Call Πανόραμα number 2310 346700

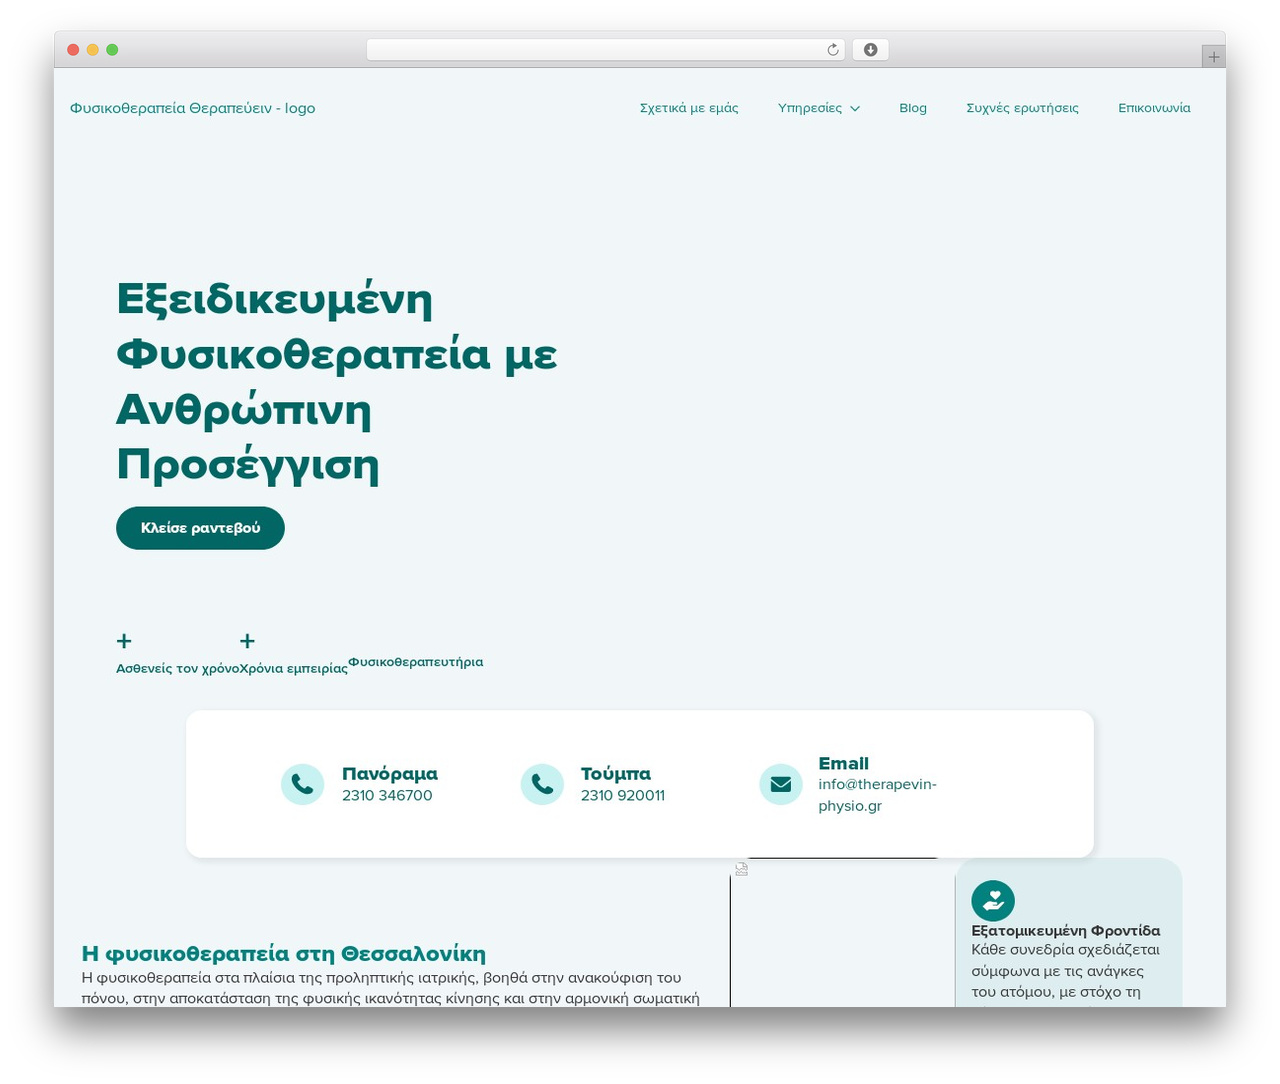387,795
